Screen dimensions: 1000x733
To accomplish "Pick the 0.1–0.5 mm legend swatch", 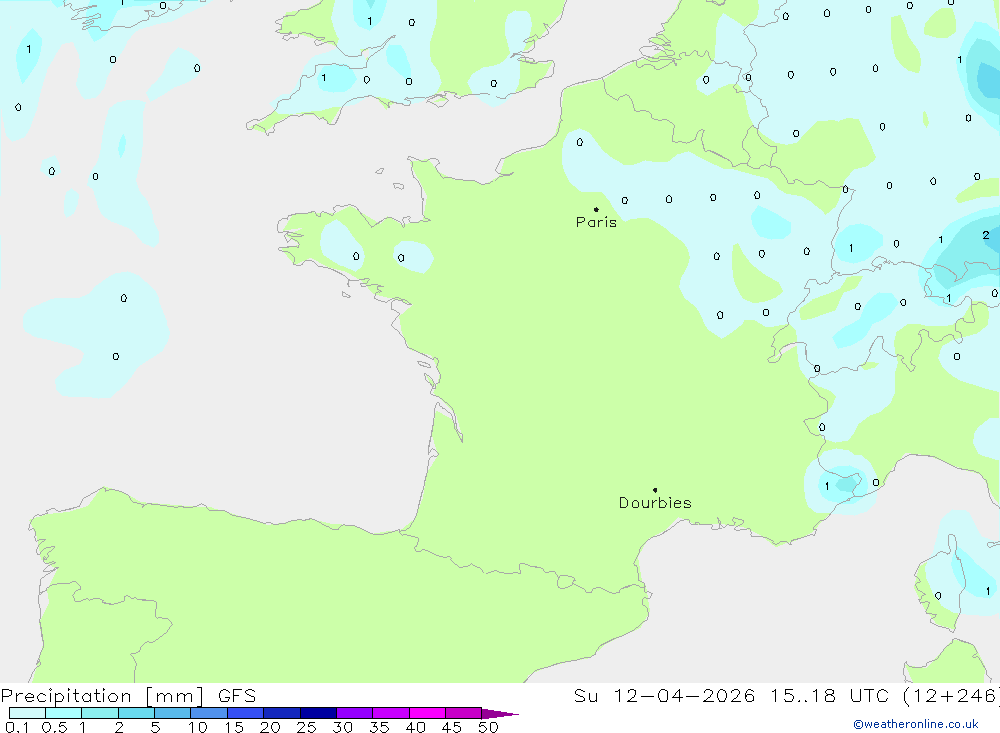I will 27,713.
